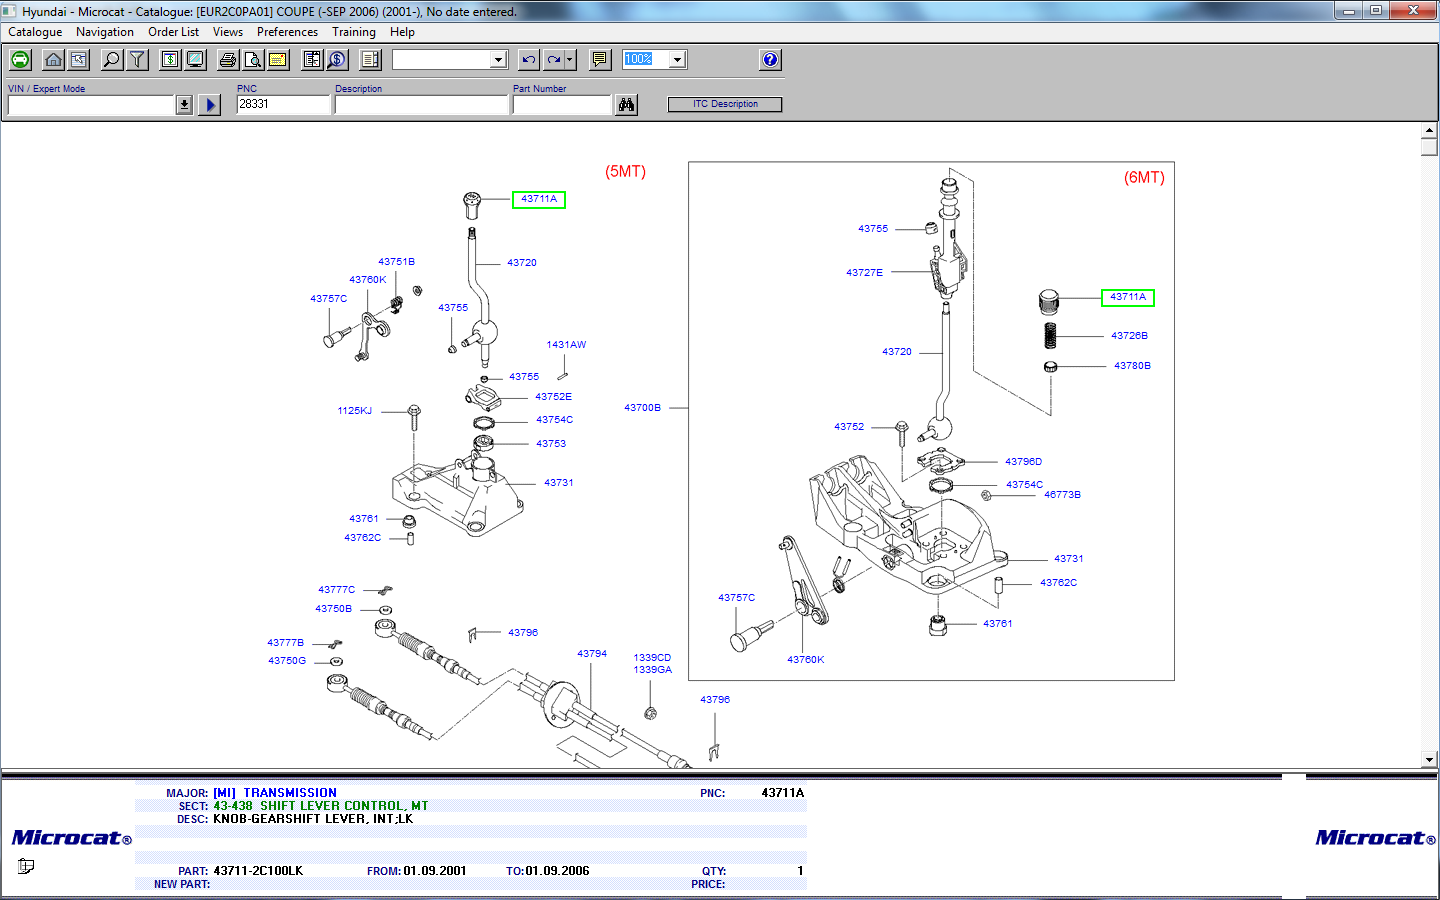Click the Part Number input field

[x=561, y=105]
